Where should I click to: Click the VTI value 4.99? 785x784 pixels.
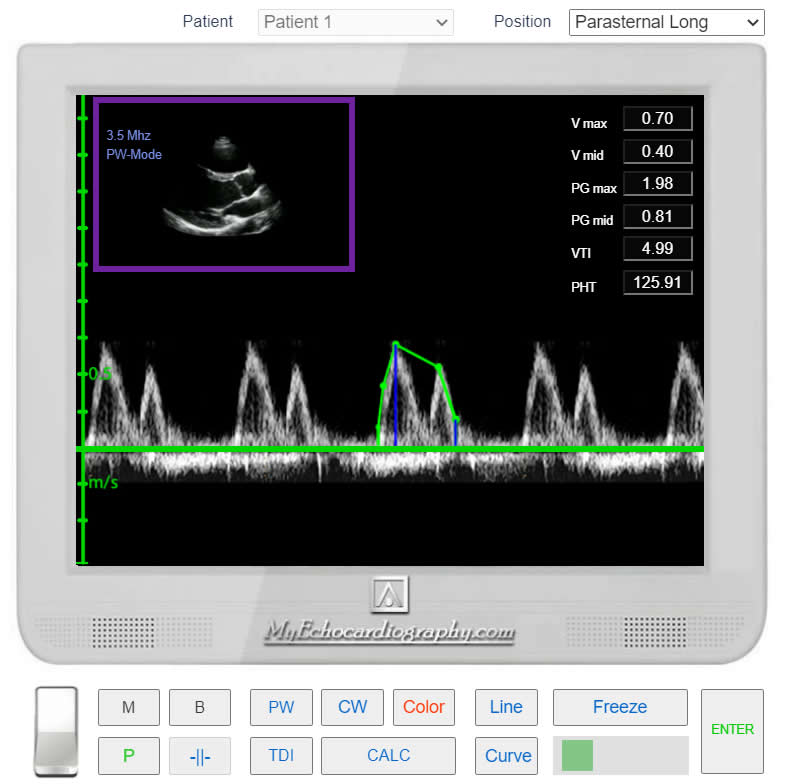click(658, 248)
